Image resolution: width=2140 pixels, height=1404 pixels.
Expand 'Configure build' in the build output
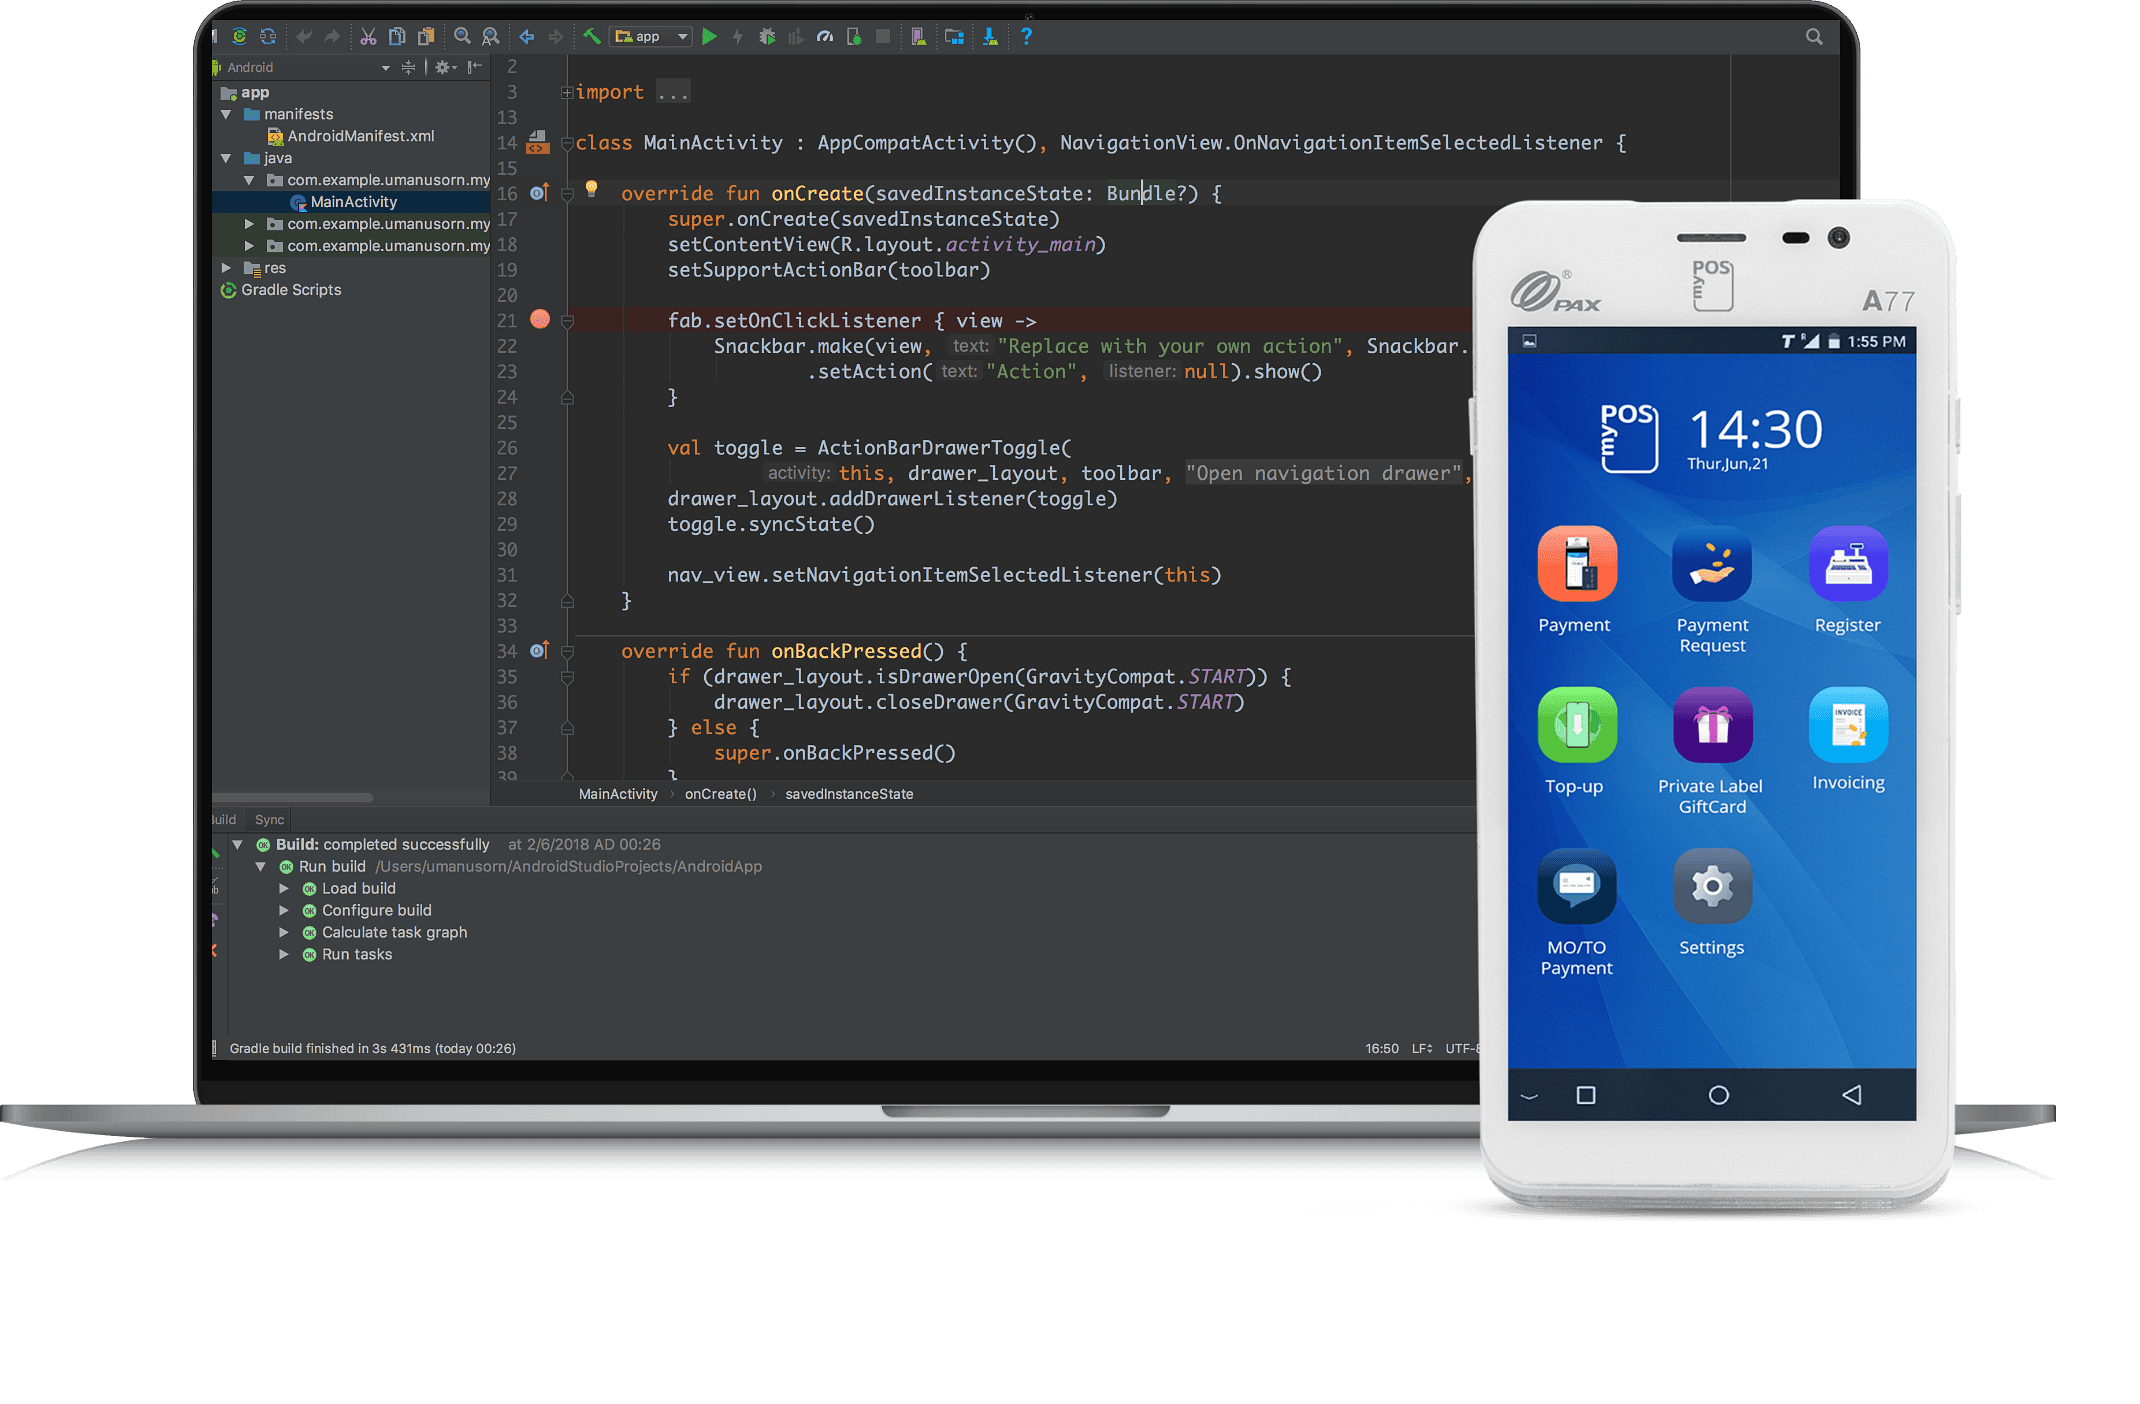click(x=285, y=910)
